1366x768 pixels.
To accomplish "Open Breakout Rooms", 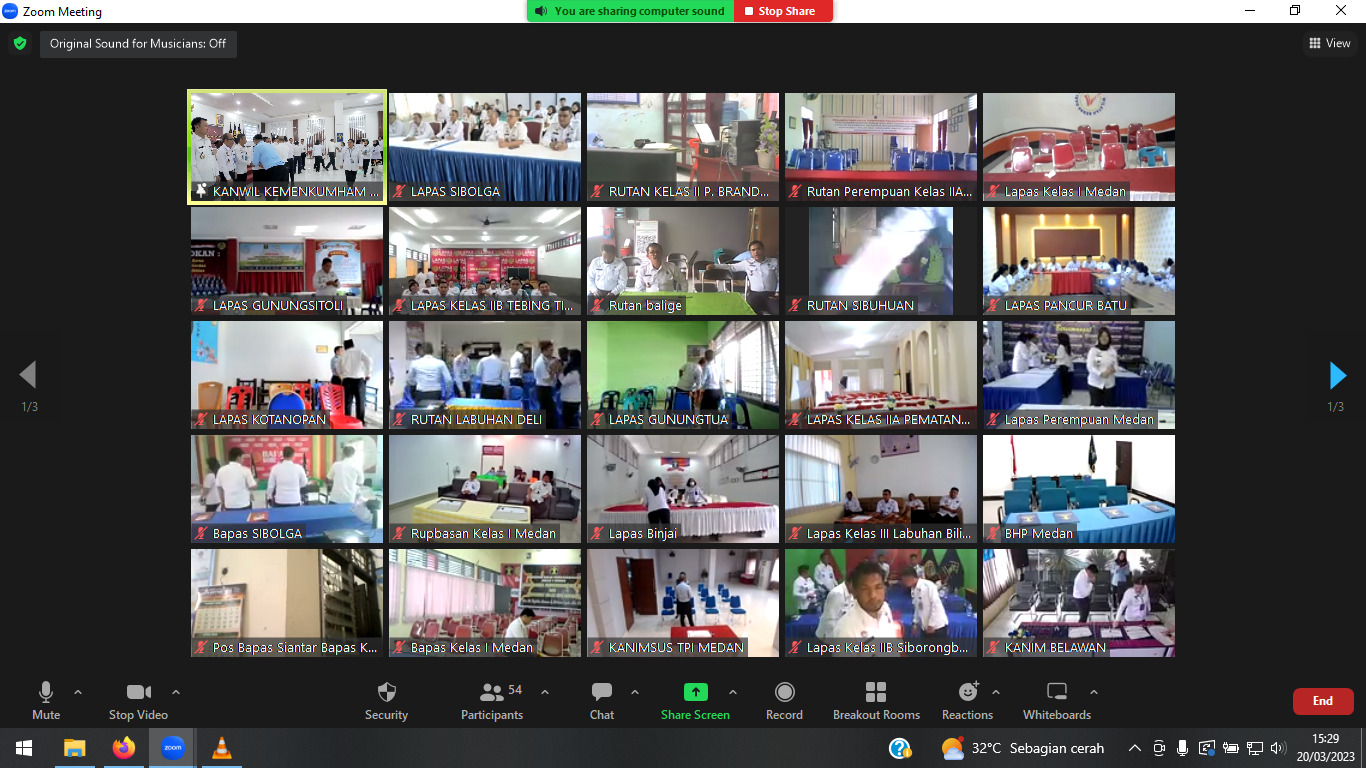I will 876,693.
